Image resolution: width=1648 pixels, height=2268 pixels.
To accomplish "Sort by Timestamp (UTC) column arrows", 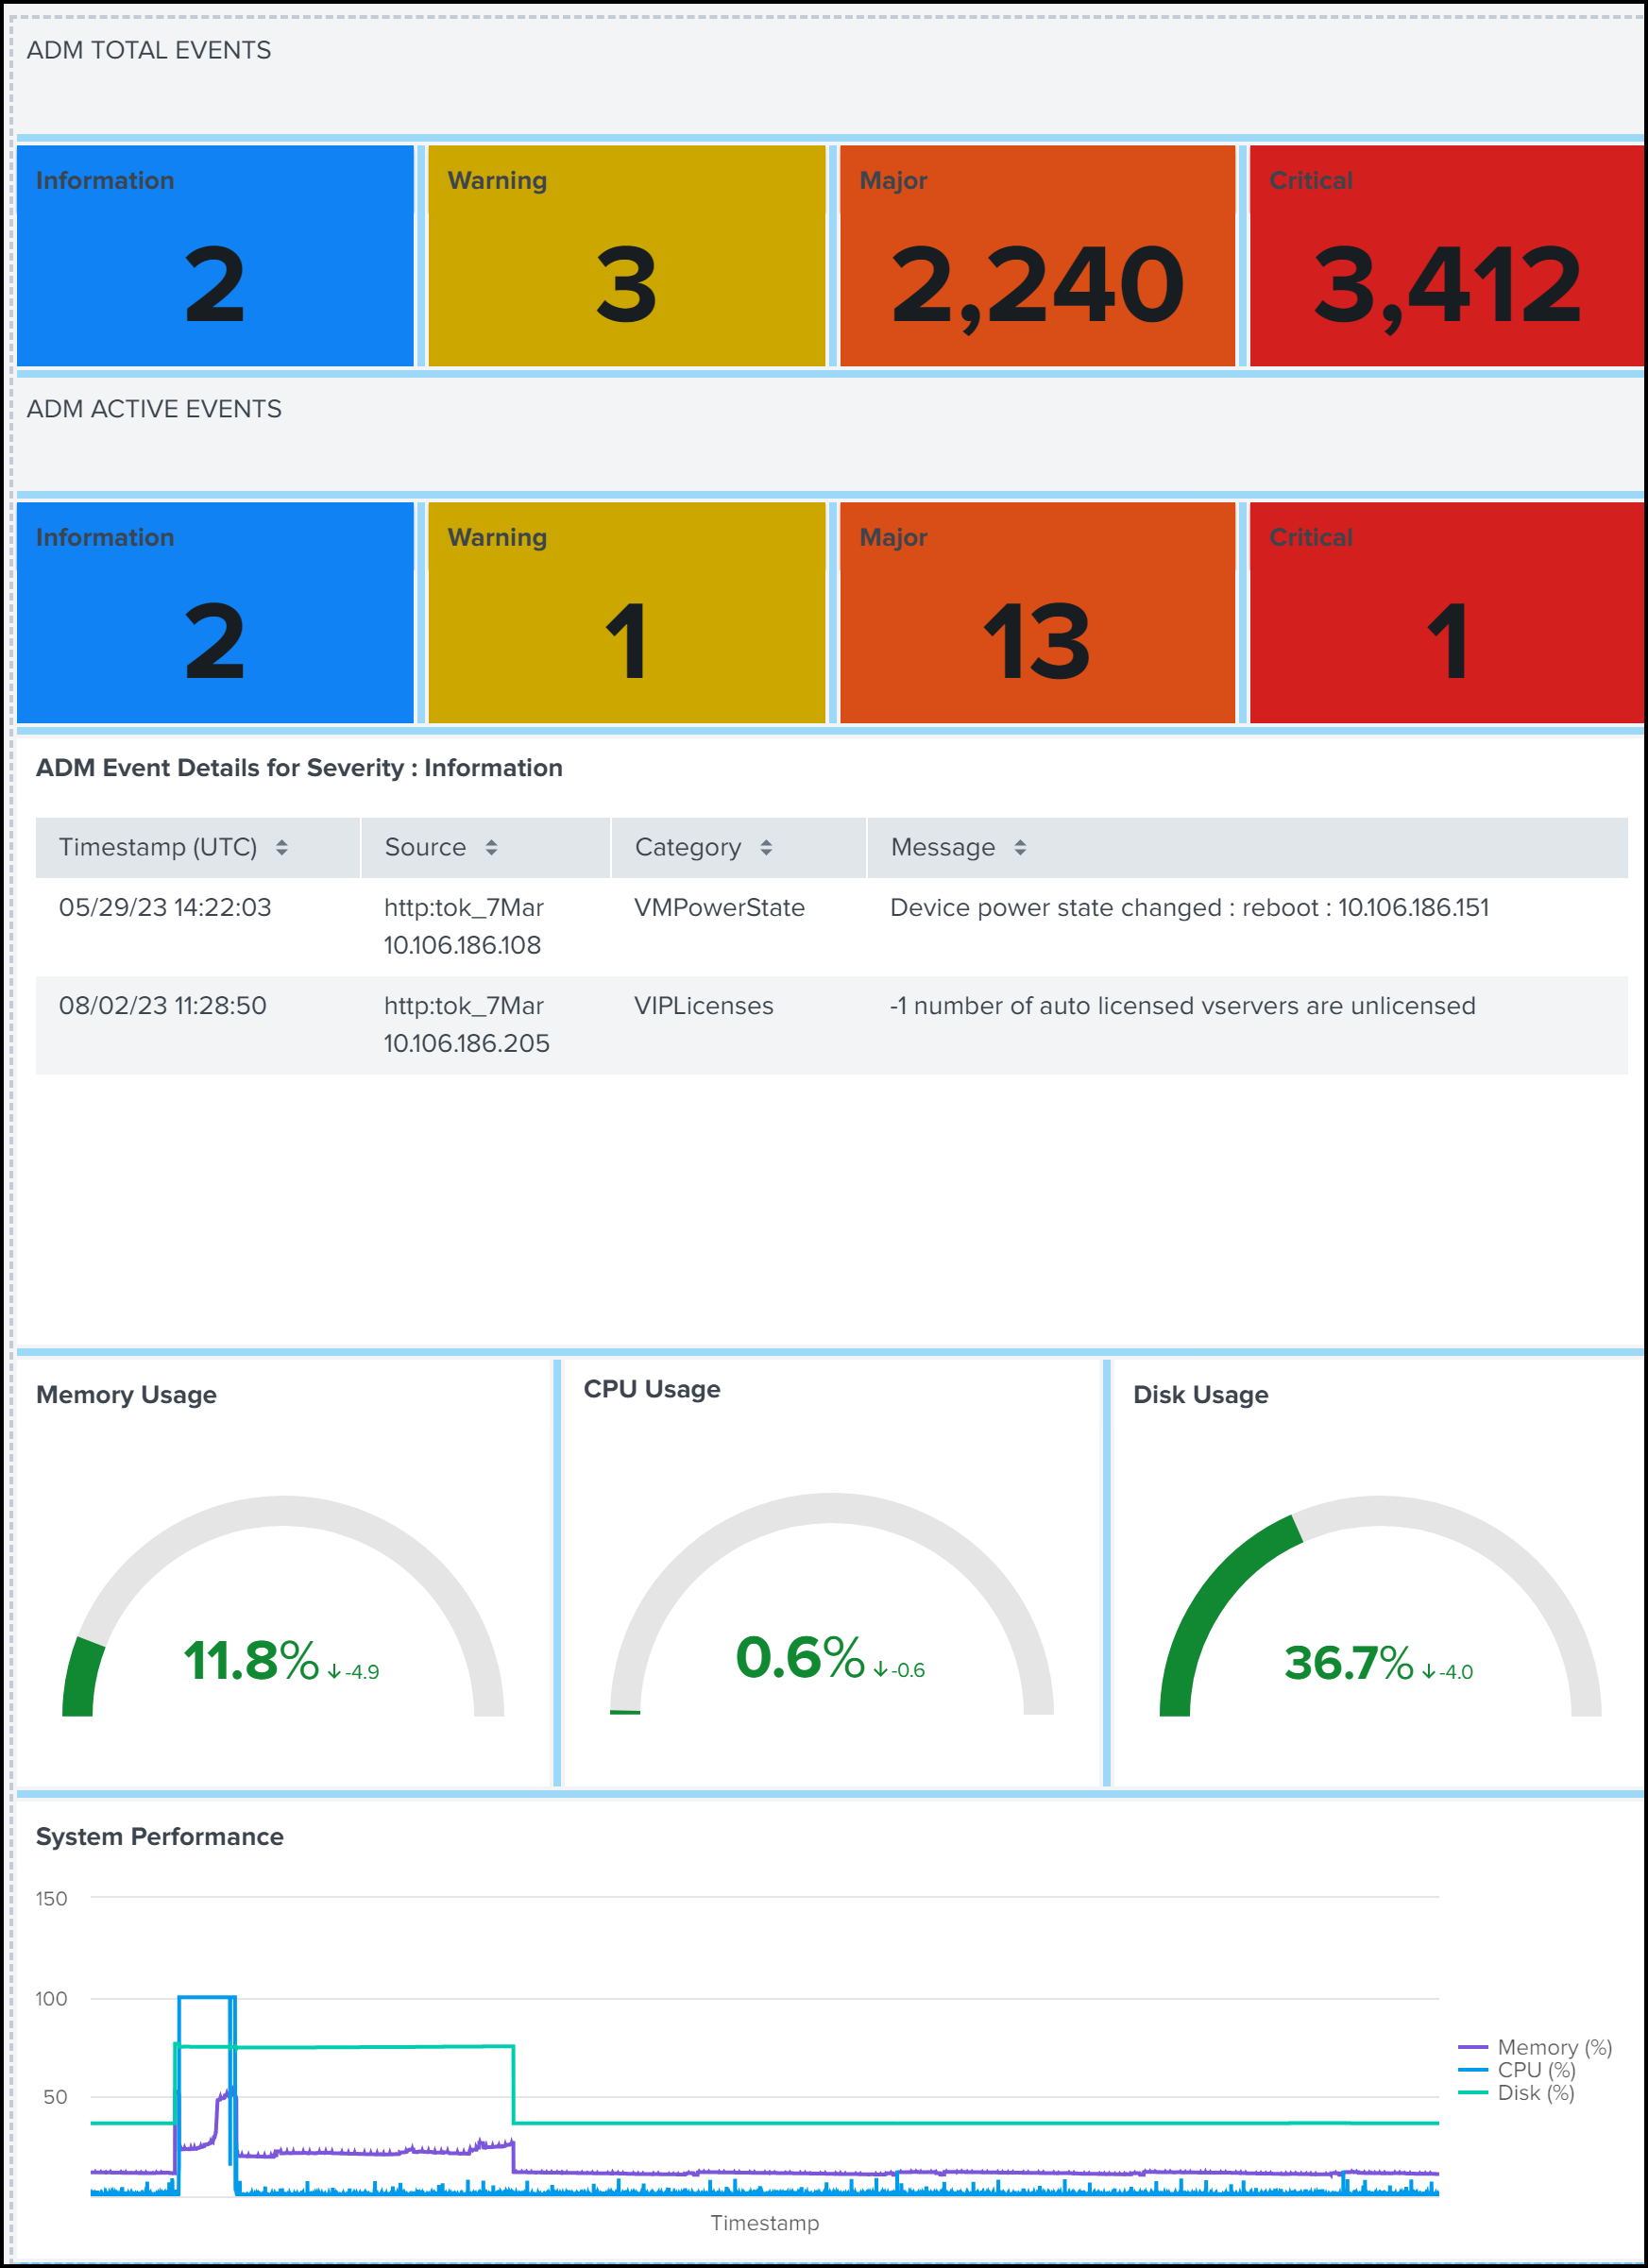I will tap(282, 847).
